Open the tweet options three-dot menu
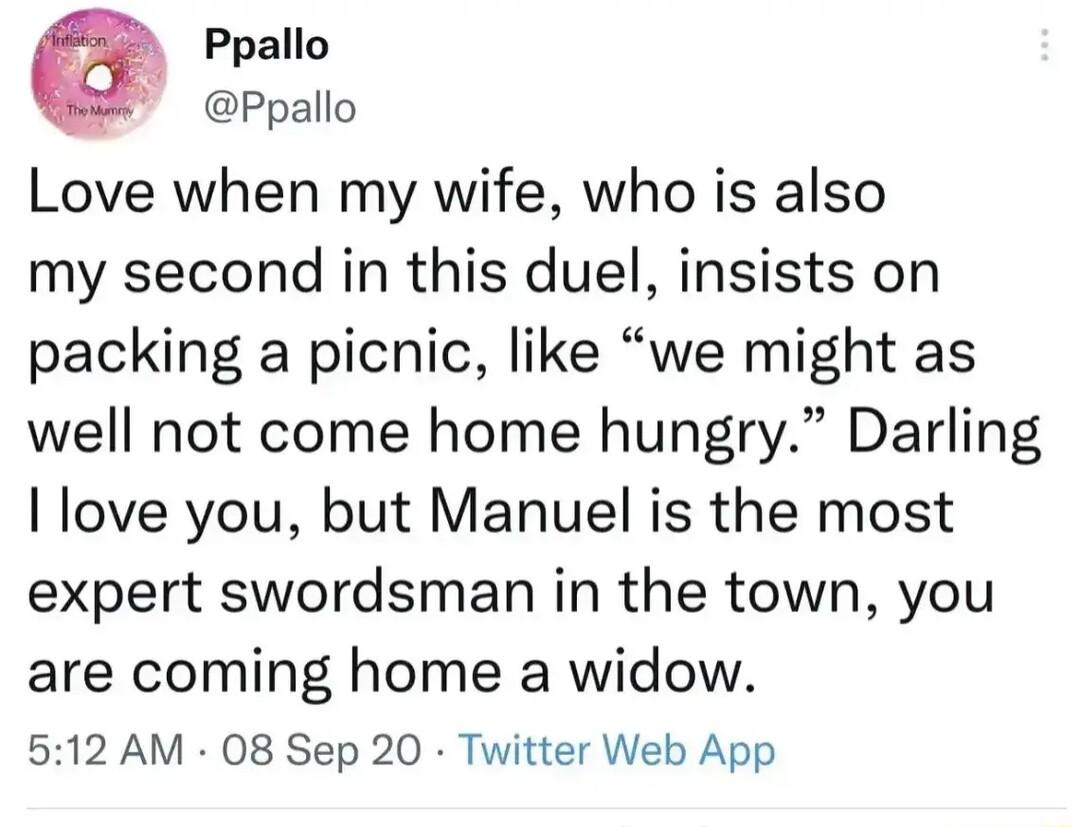The height and width of the screenshot is (827, 1080). (x=1046, y=45)
